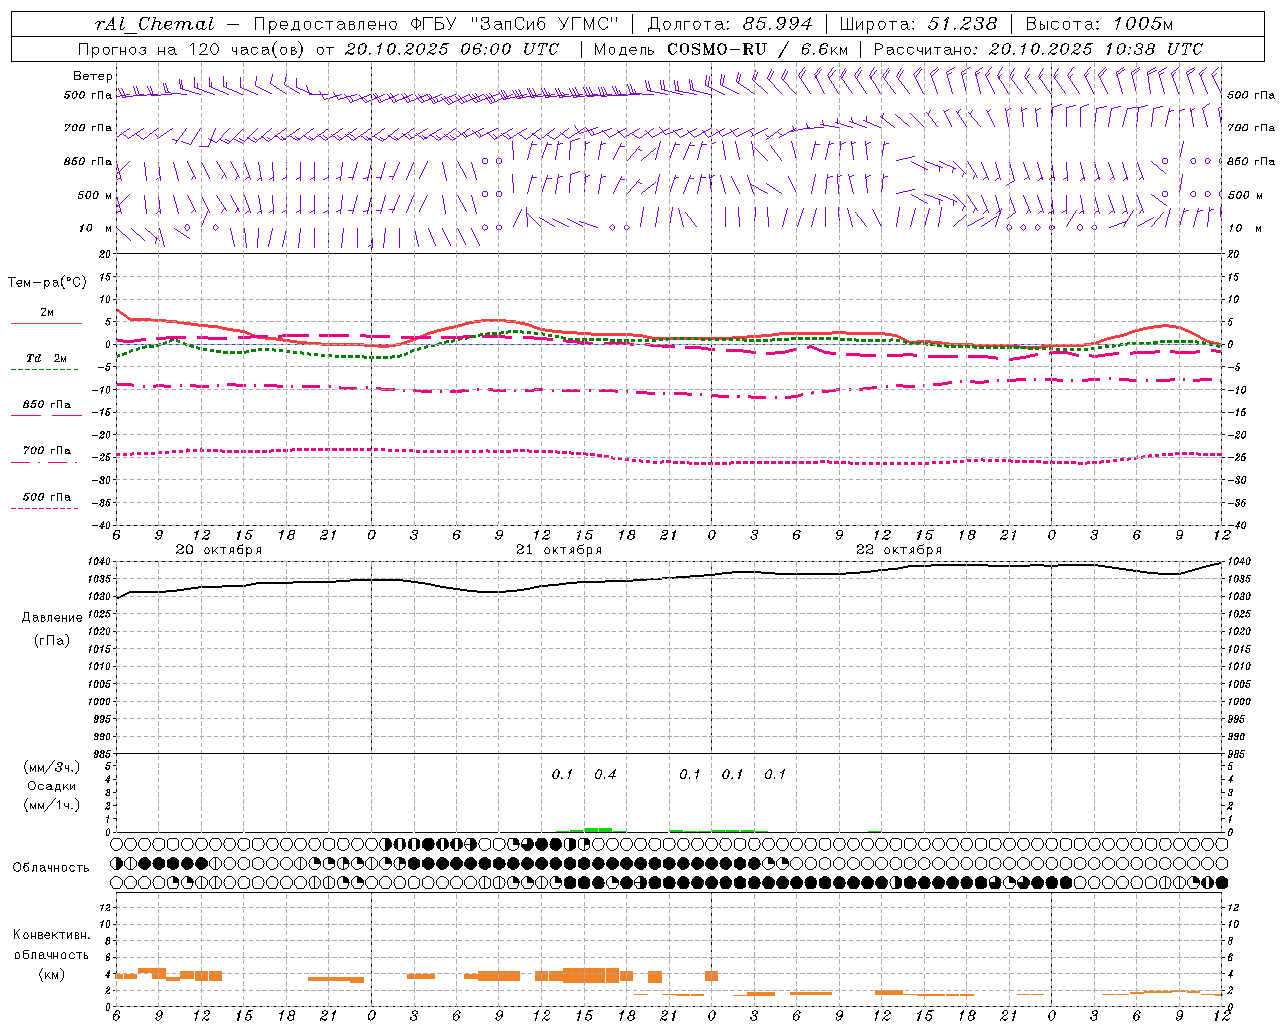The height and width of the screenshot is (1024, 1280).
Task: Click the 850 гПа temperature legend entry
Action: click(x=47, y=405)
